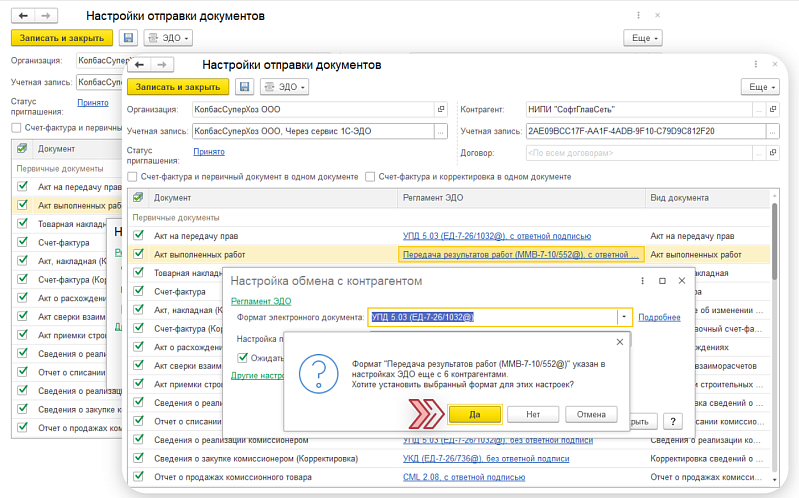799x498 pixels.
Task: Enable Счет-фактура и первичный документ в одном документе
Action: [132, 177]
